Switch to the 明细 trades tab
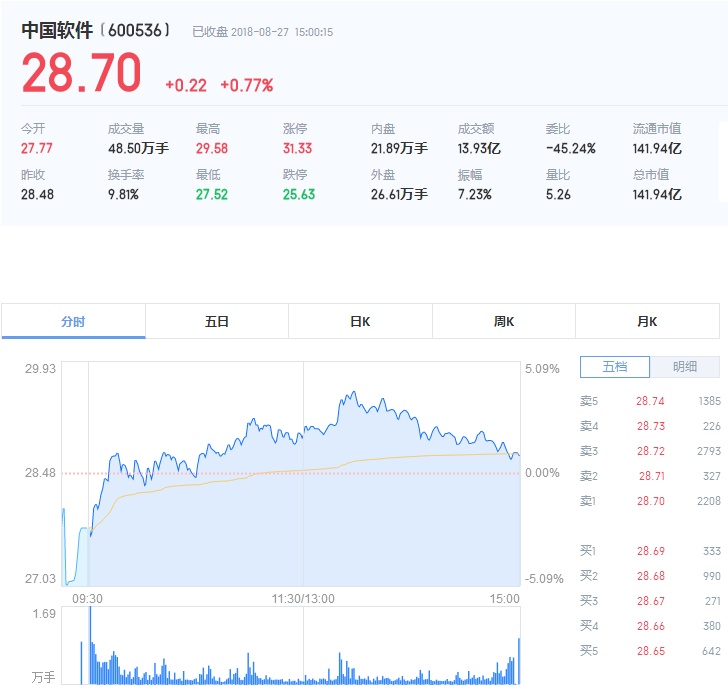Image resolution: width=728 pixels, height=694 pixels. coord(685,367)
